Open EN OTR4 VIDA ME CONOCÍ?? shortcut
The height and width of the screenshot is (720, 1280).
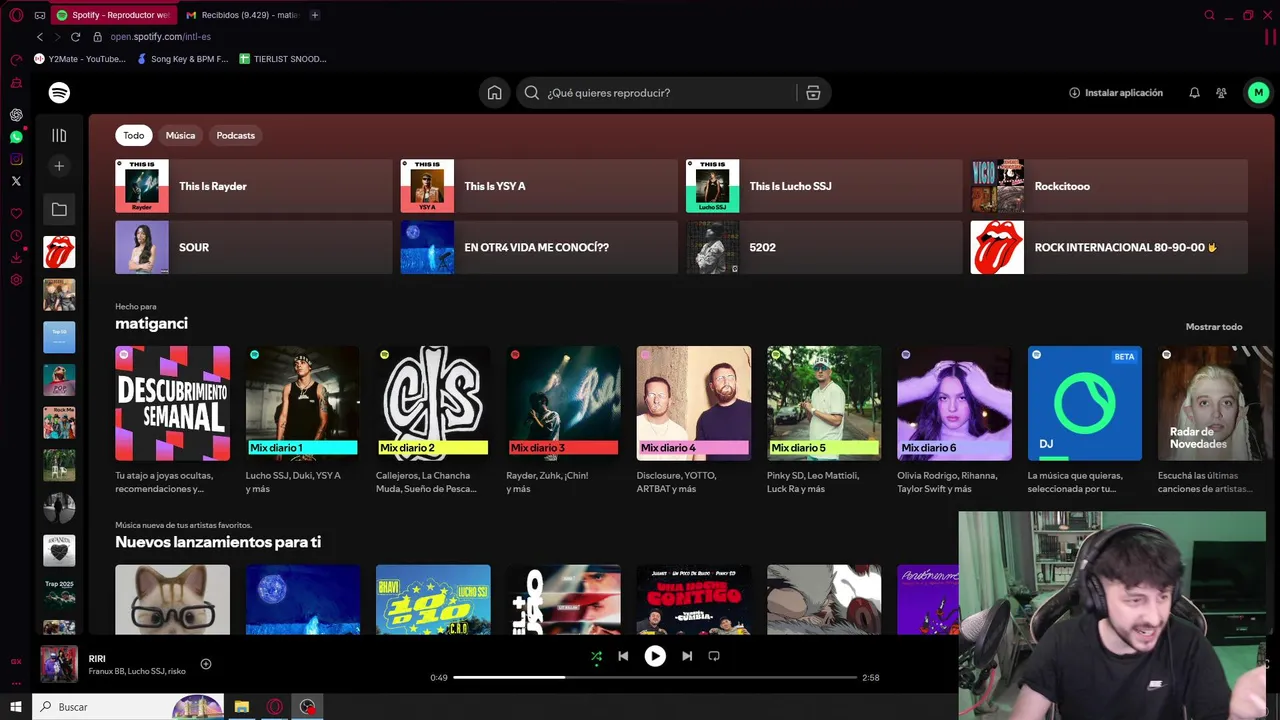click(539, 247)
